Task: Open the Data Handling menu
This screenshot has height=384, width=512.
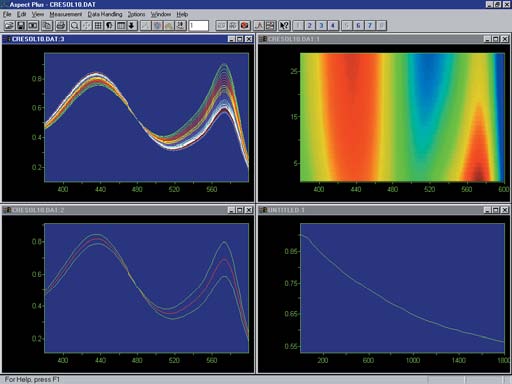Action: [x=105, y=14]
